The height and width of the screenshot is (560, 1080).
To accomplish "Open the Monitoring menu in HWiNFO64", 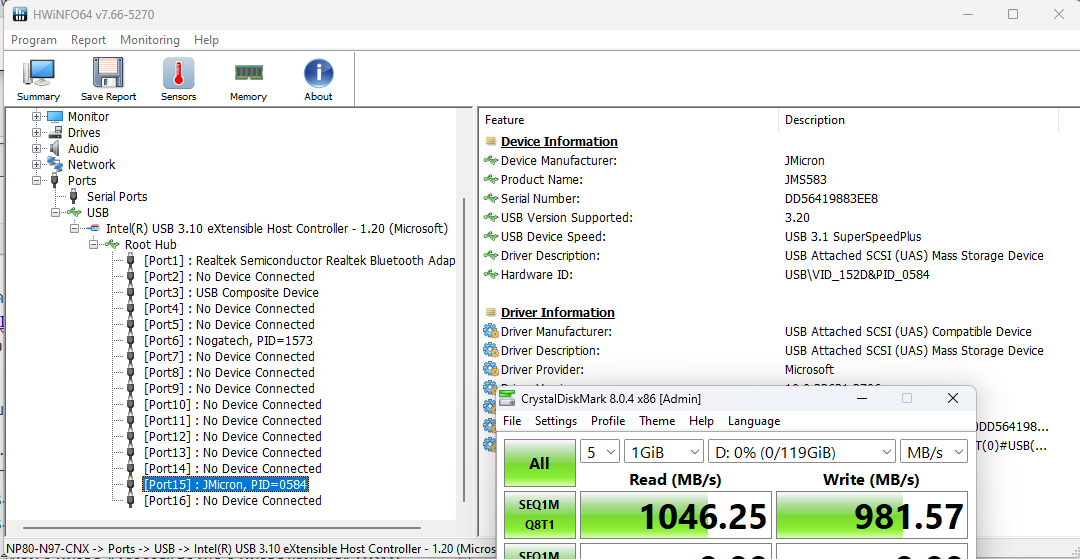I will [x=149, y=40].
